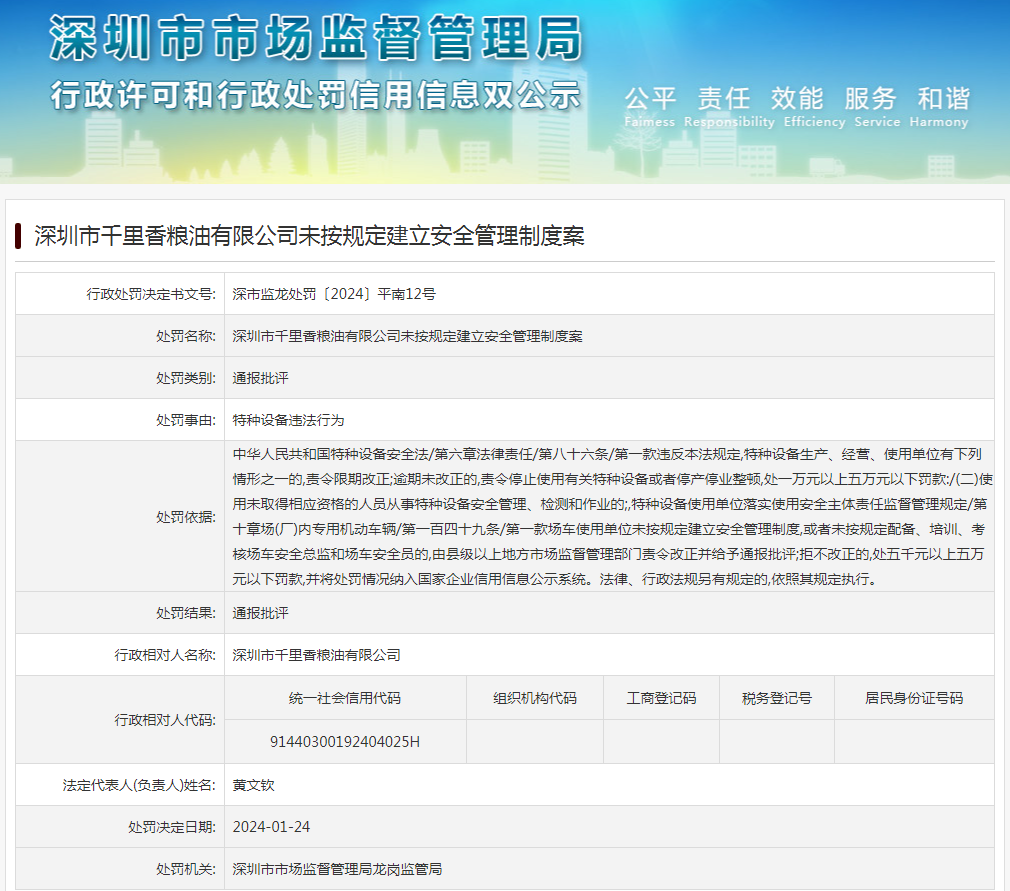Screen dimensions: 1010x891
Task: Click the 统一社会信用代码 column header
Action: pyautogui.click(x=345, y=698)
